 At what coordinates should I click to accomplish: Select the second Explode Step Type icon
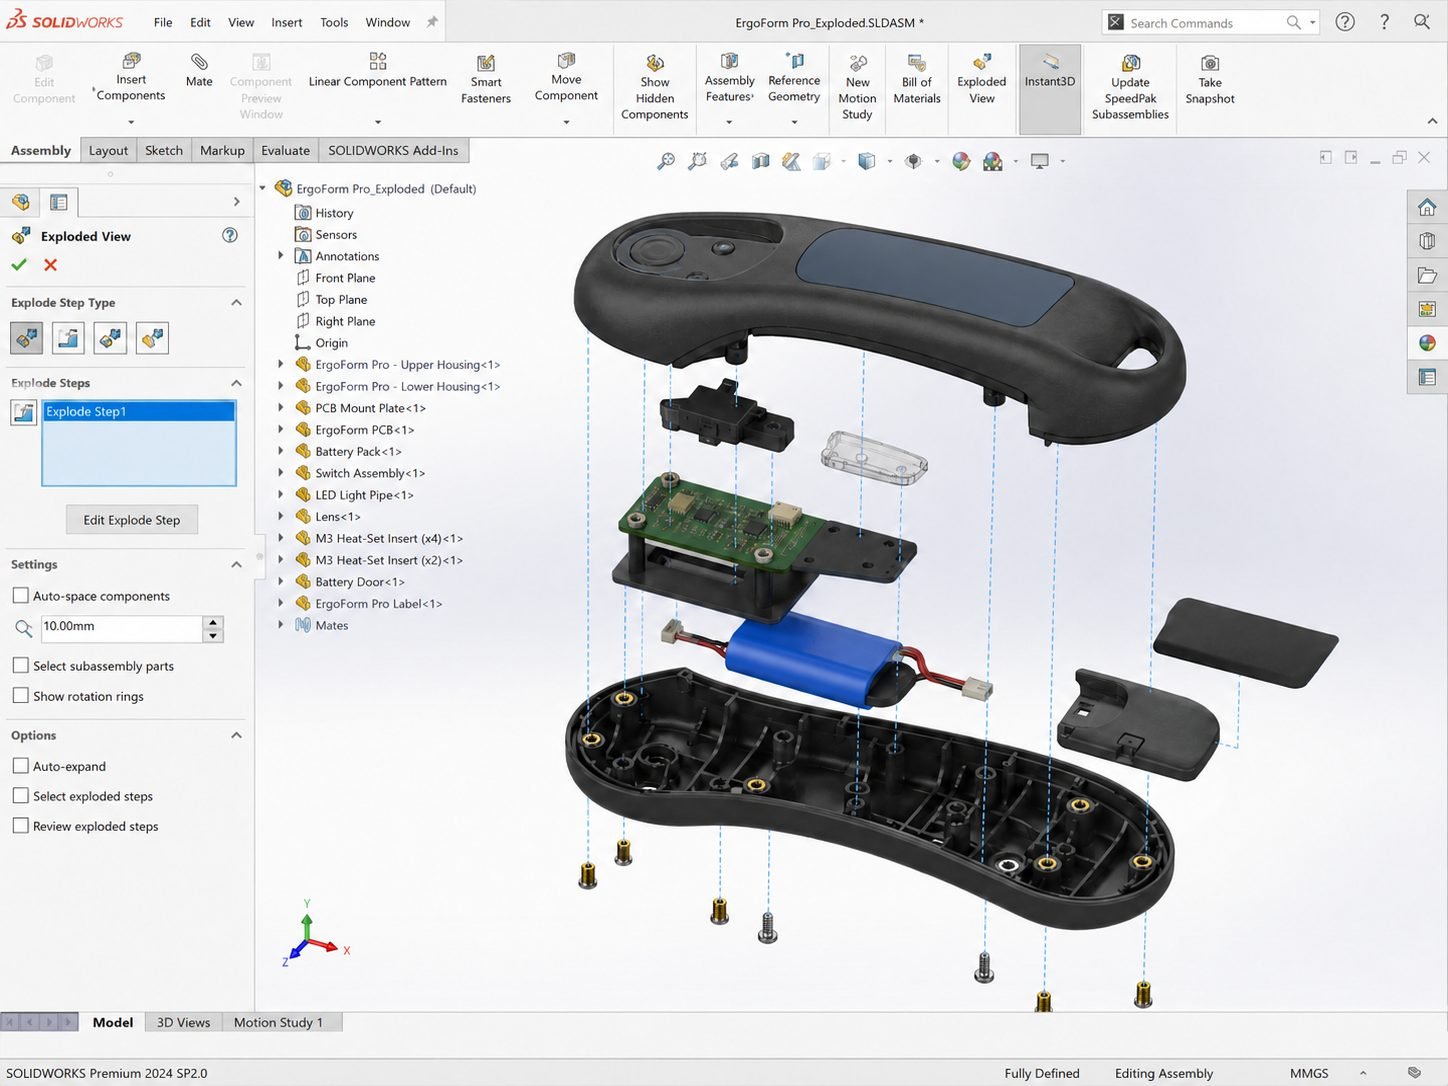(68, 338)
